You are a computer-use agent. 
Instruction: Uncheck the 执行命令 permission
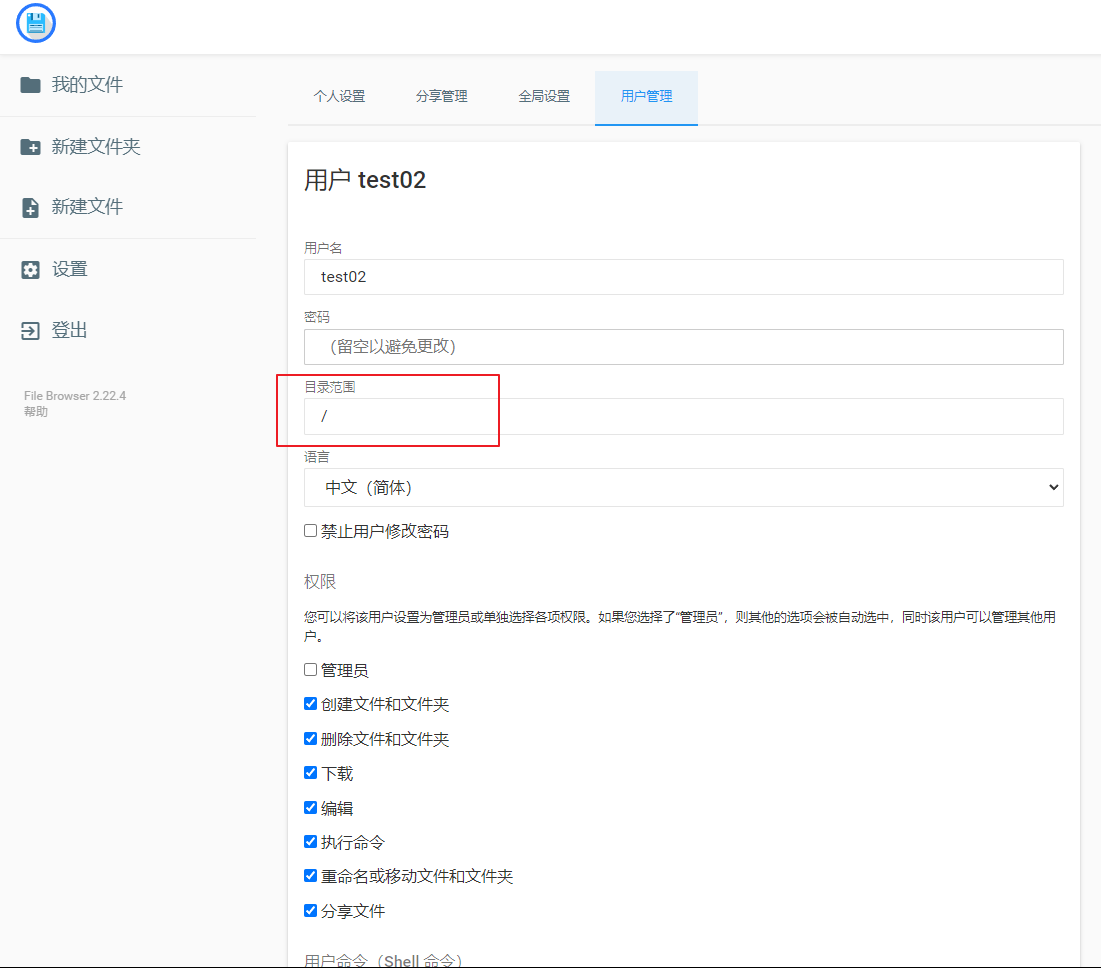tap(310, 841)
